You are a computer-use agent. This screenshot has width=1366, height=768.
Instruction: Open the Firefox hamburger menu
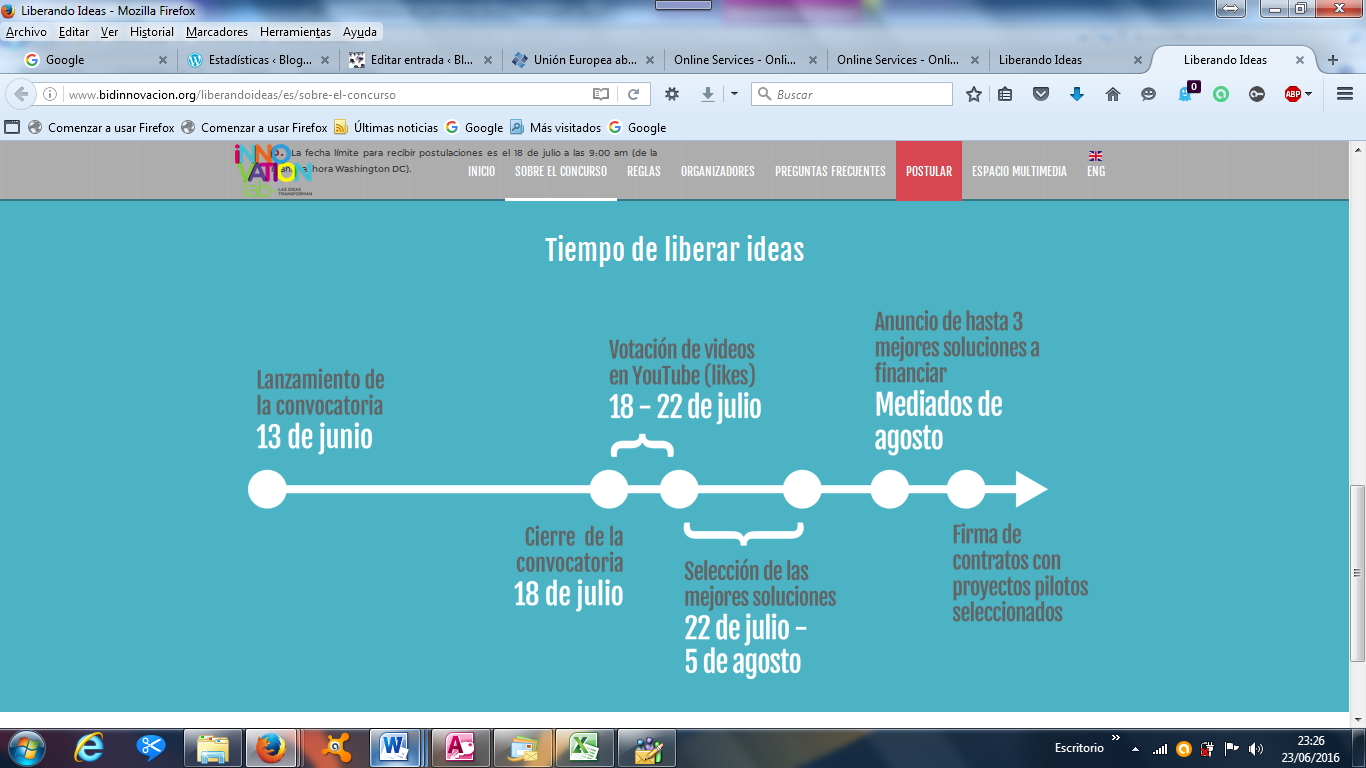[1344, 94]
